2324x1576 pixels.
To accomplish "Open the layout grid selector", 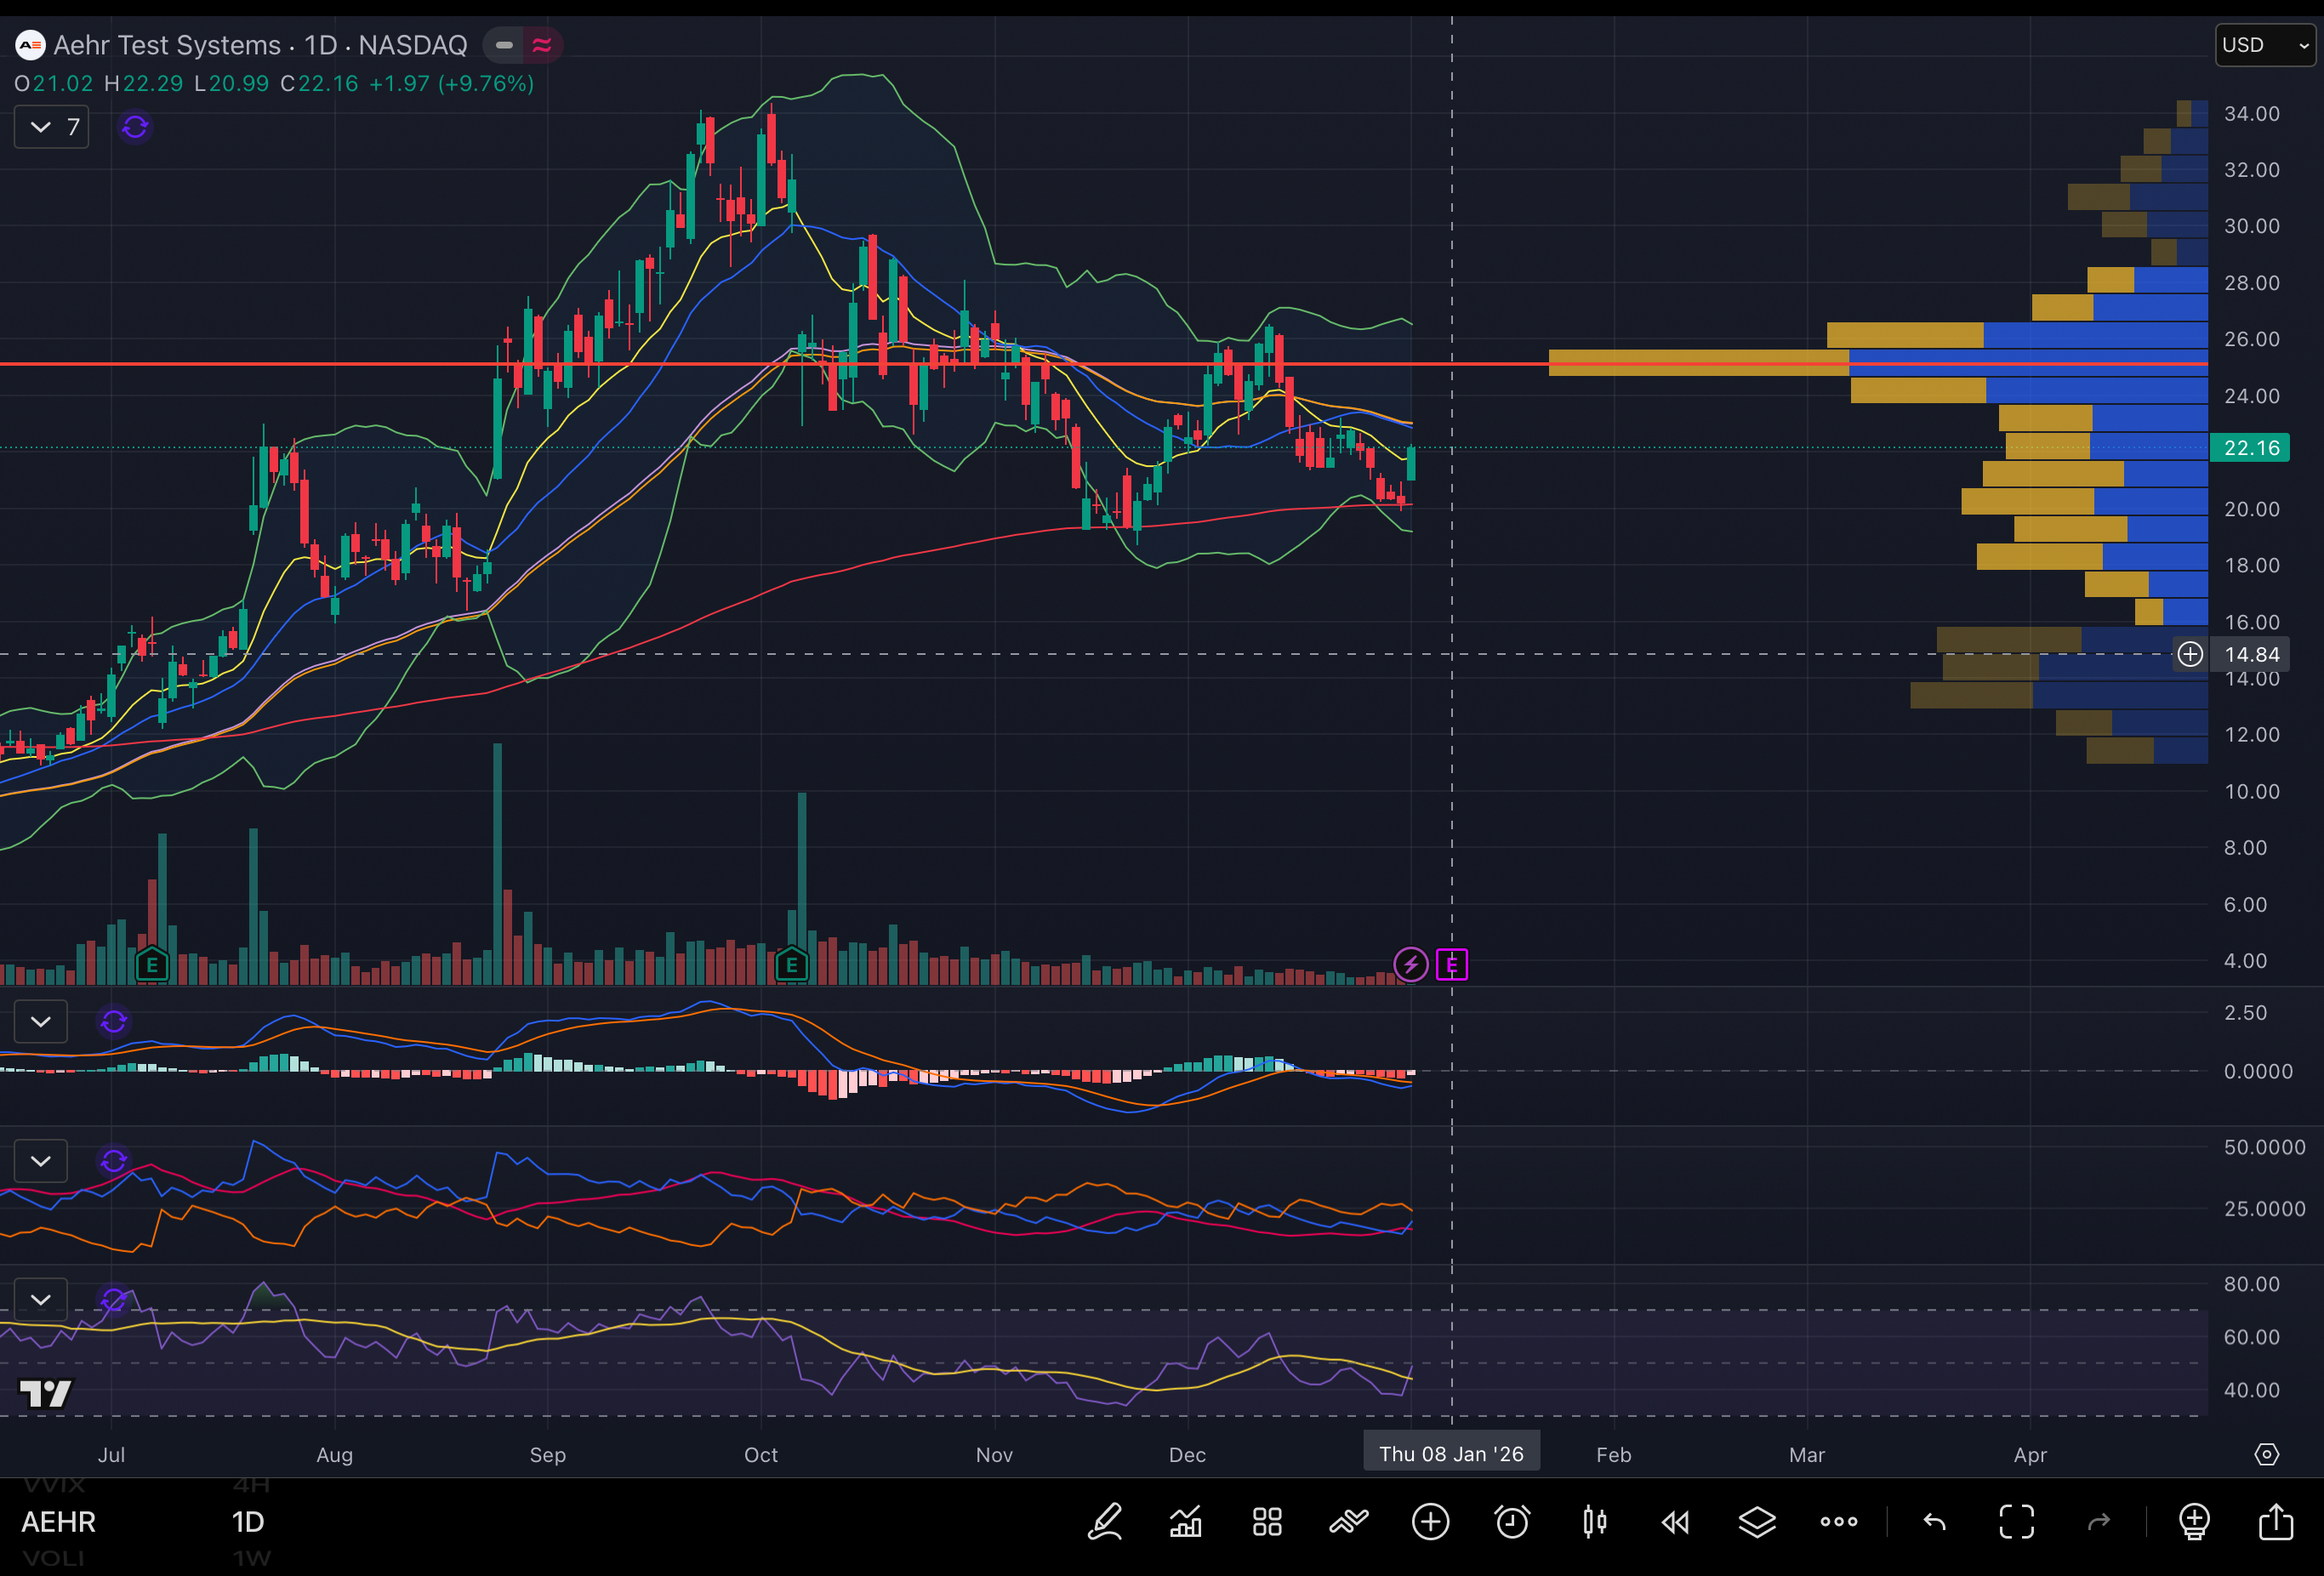I will pyautogui.click(x=1267, y=1521).
